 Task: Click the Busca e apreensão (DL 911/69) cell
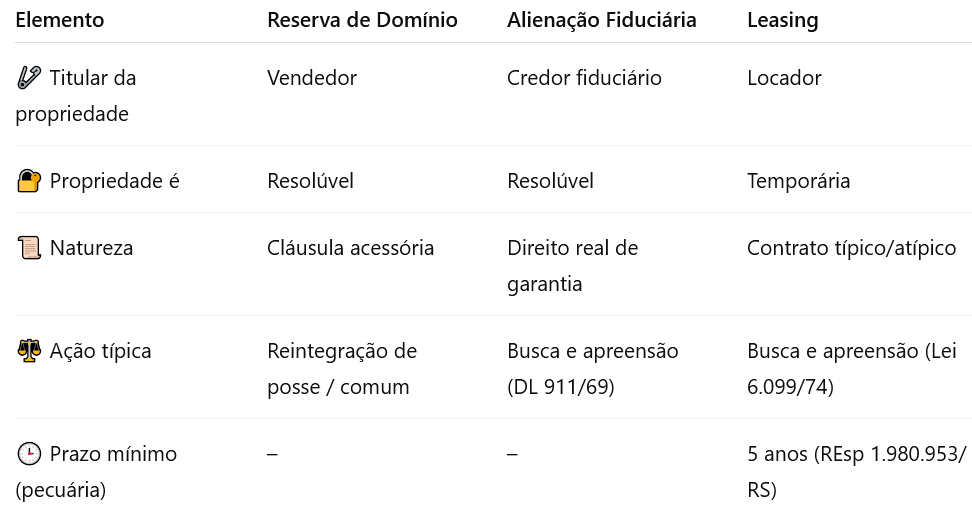click(593, 368)
